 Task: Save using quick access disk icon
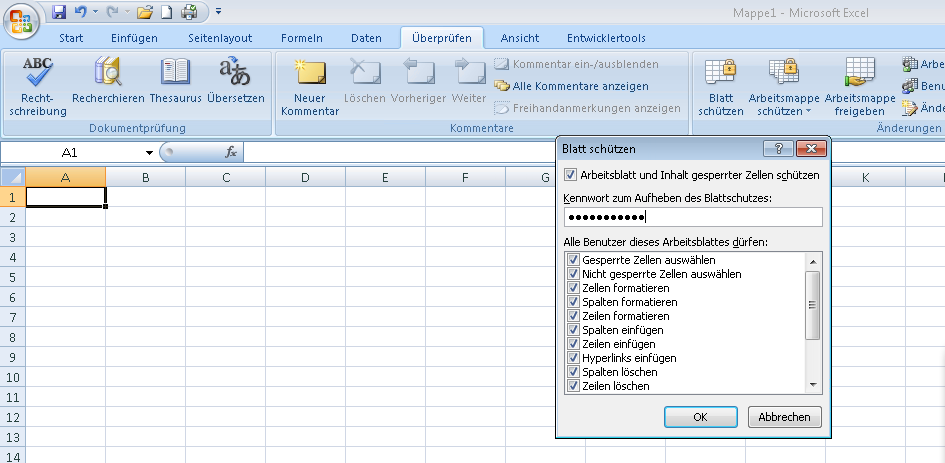59,12
